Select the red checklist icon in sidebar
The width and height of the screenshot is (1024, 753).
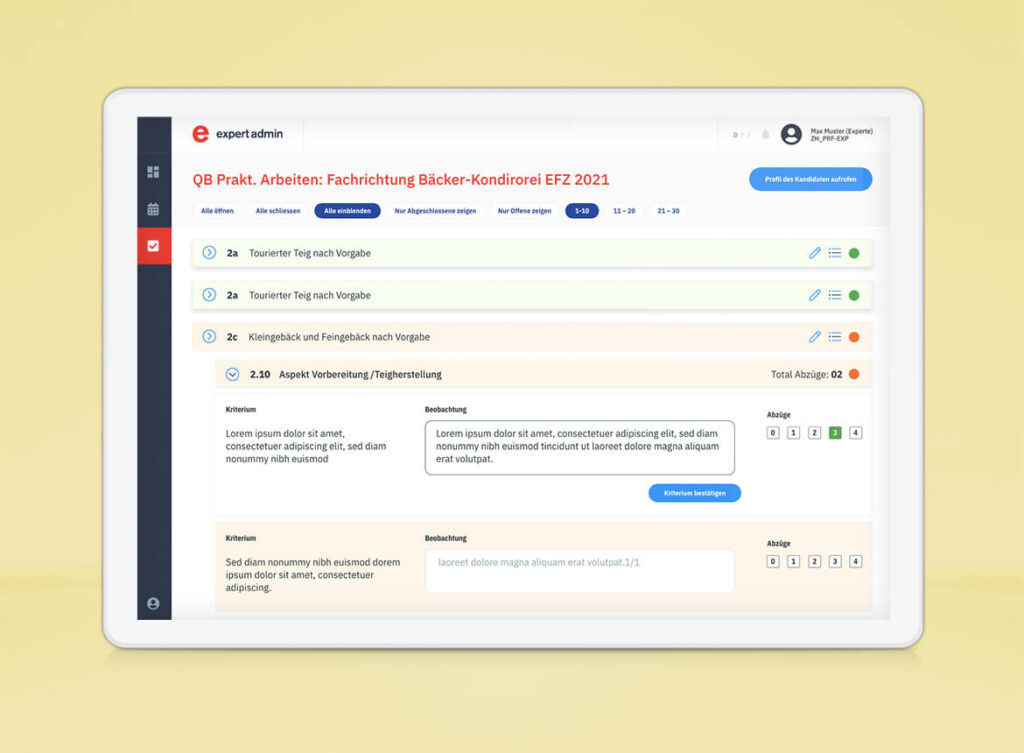click(153, 245)
